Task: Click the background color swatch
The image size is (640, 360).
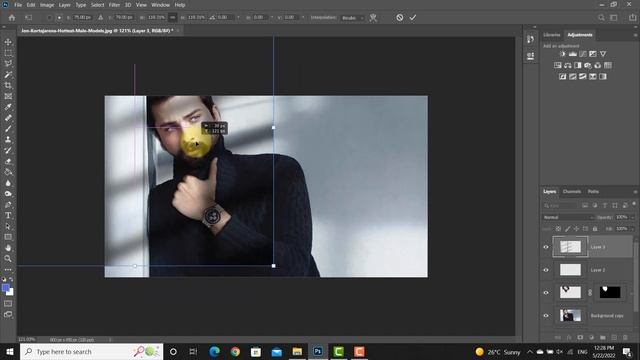Action: [11, 292]
